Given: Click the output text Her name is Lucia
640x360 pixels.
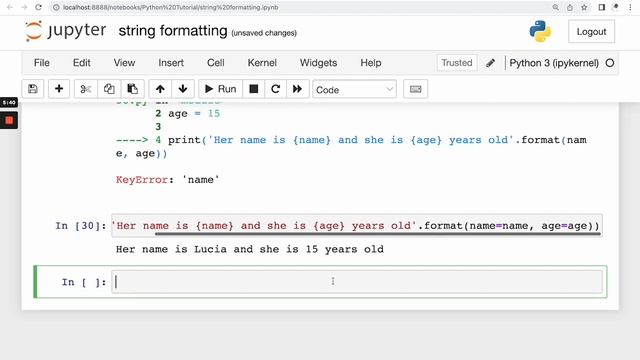Looking at the screenshot, I should 250,249.
